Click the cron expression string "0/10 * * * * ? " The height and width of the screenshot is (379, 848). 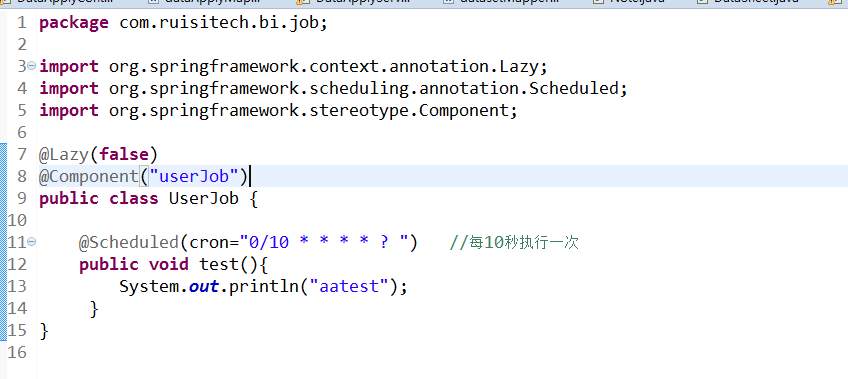[x=324, y=243]
